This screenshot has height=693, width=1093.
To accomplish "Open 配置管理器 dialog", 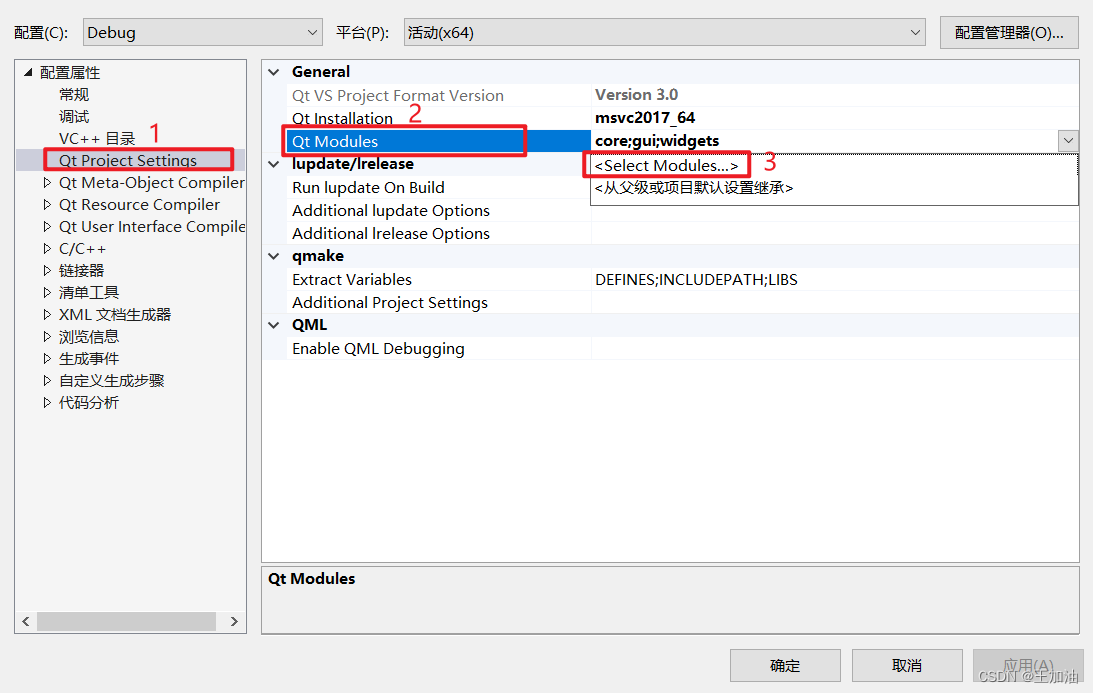I will 1009,33.
